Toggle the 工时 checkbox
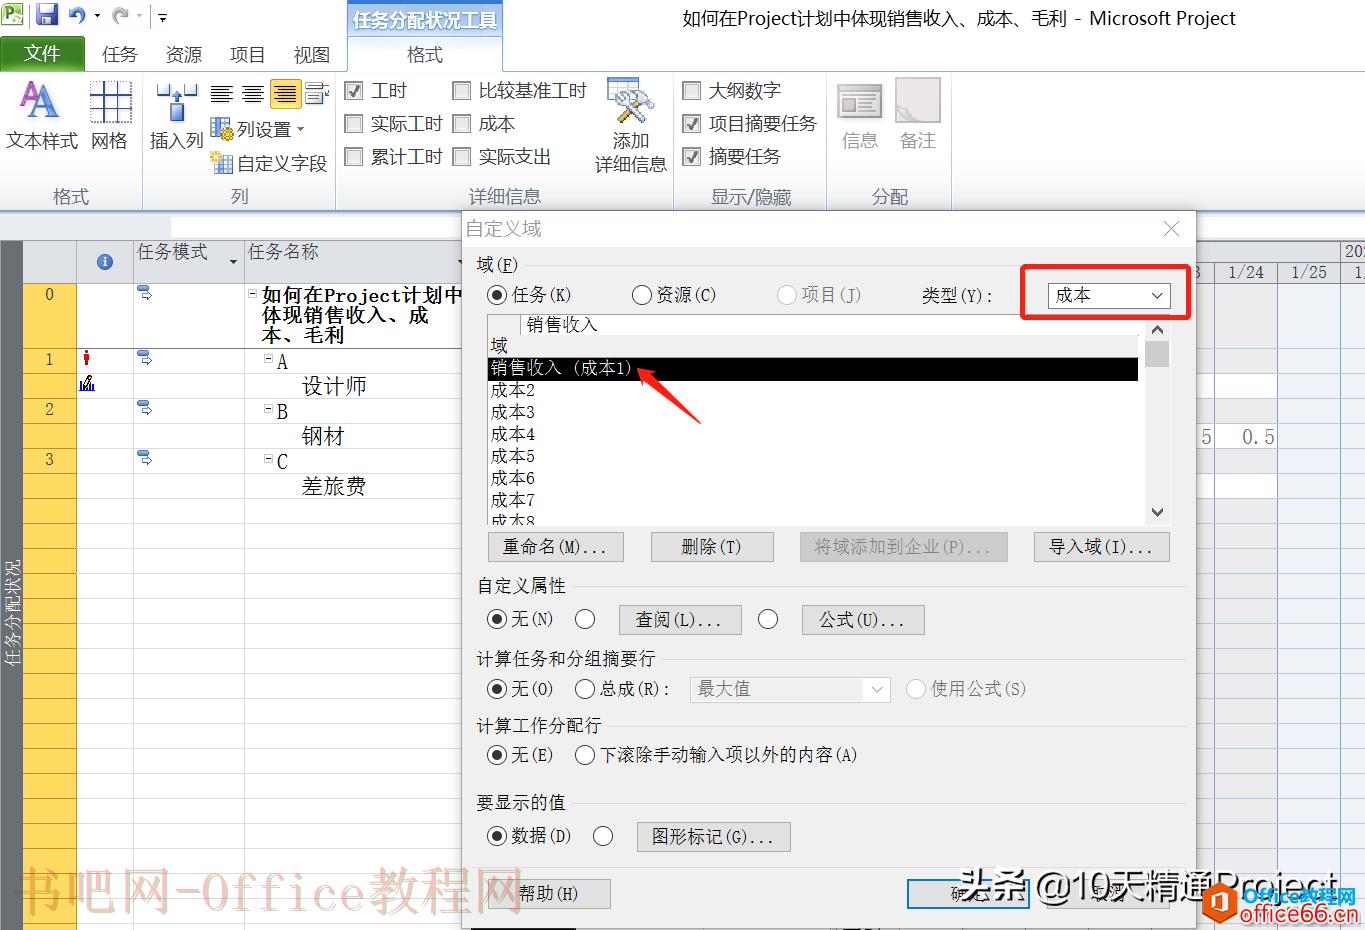The width and height of the screenshot is (1365, 930). [353, 91]
